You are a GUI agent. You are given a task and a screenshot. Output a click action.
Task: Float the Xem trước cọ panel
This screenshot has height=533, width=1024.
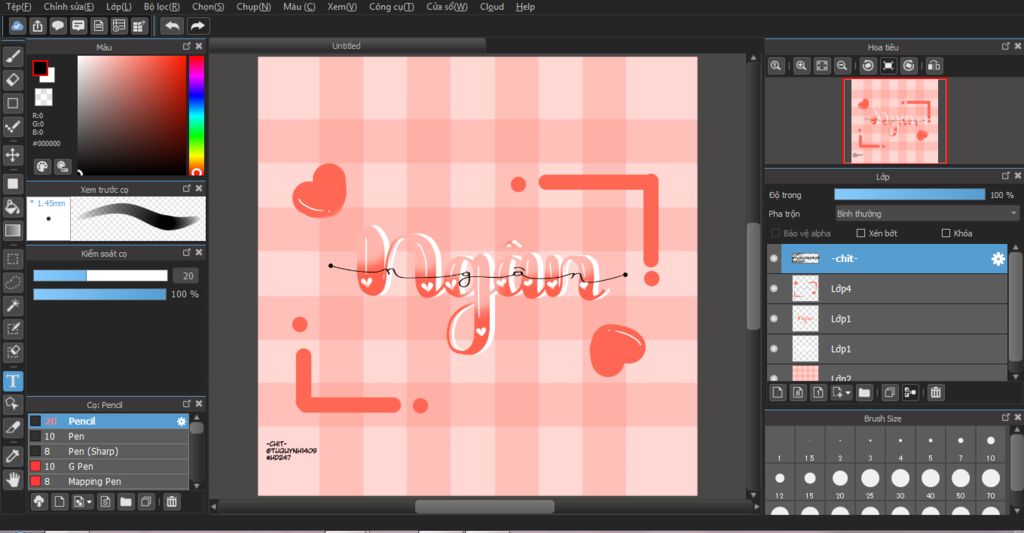(187, 189)
